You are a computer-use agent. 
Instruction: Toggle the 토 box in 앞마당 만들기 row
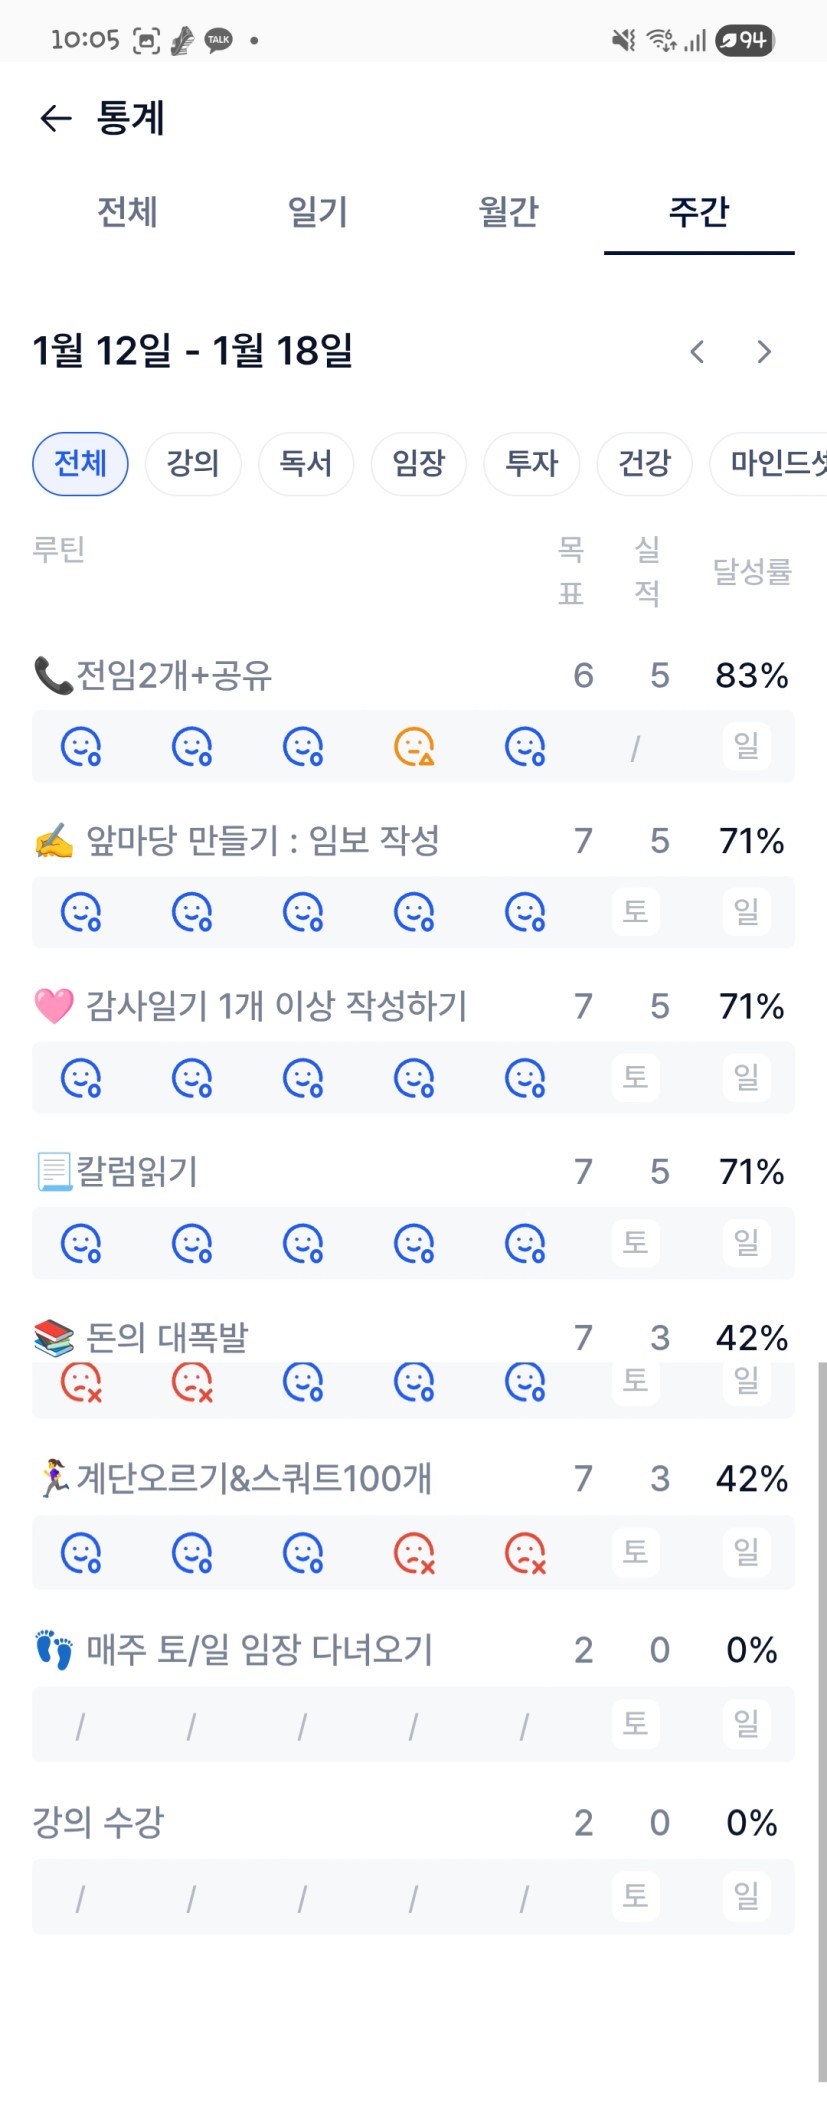(x=636, y=912)
